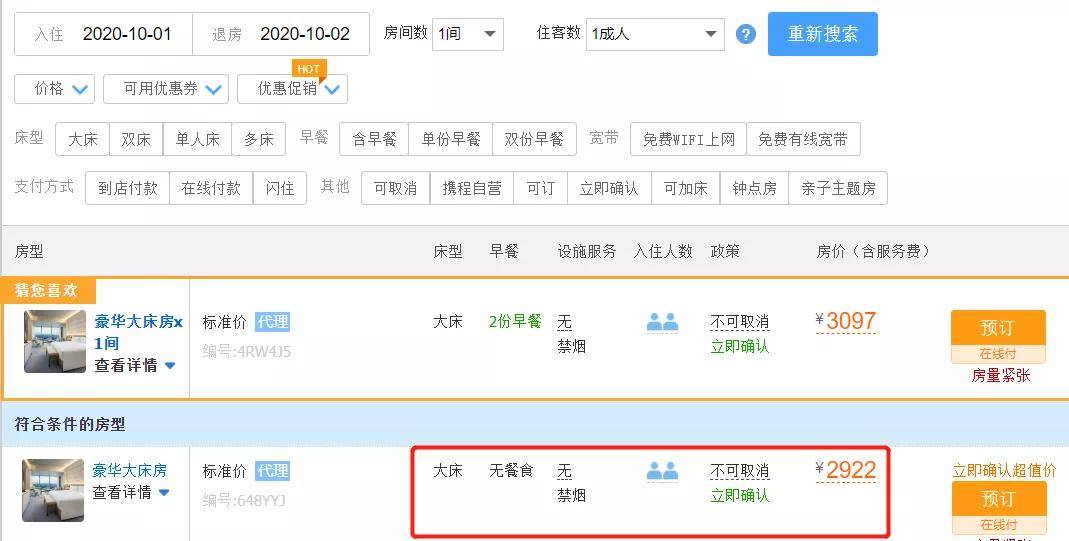Screen dimensions: 1069x541
Task: Open the 优惠促销 promotions dropdown
Action: tap(292, 89)
